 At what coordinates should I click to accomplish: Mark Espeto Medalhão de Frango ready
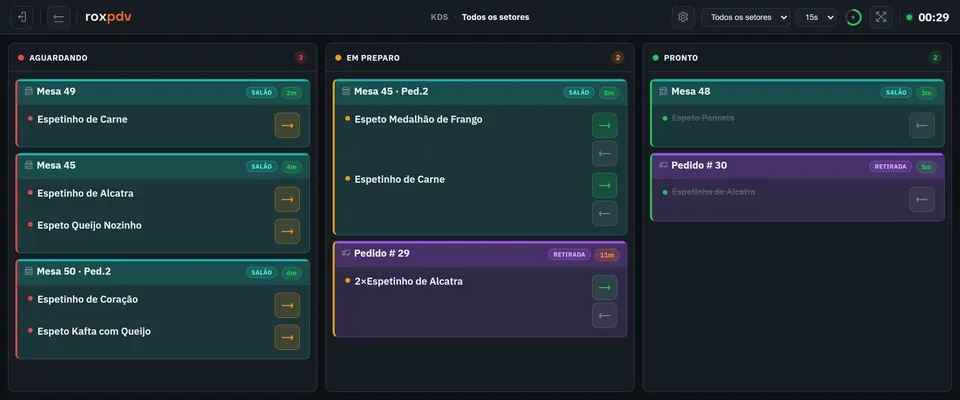(604, 125)
